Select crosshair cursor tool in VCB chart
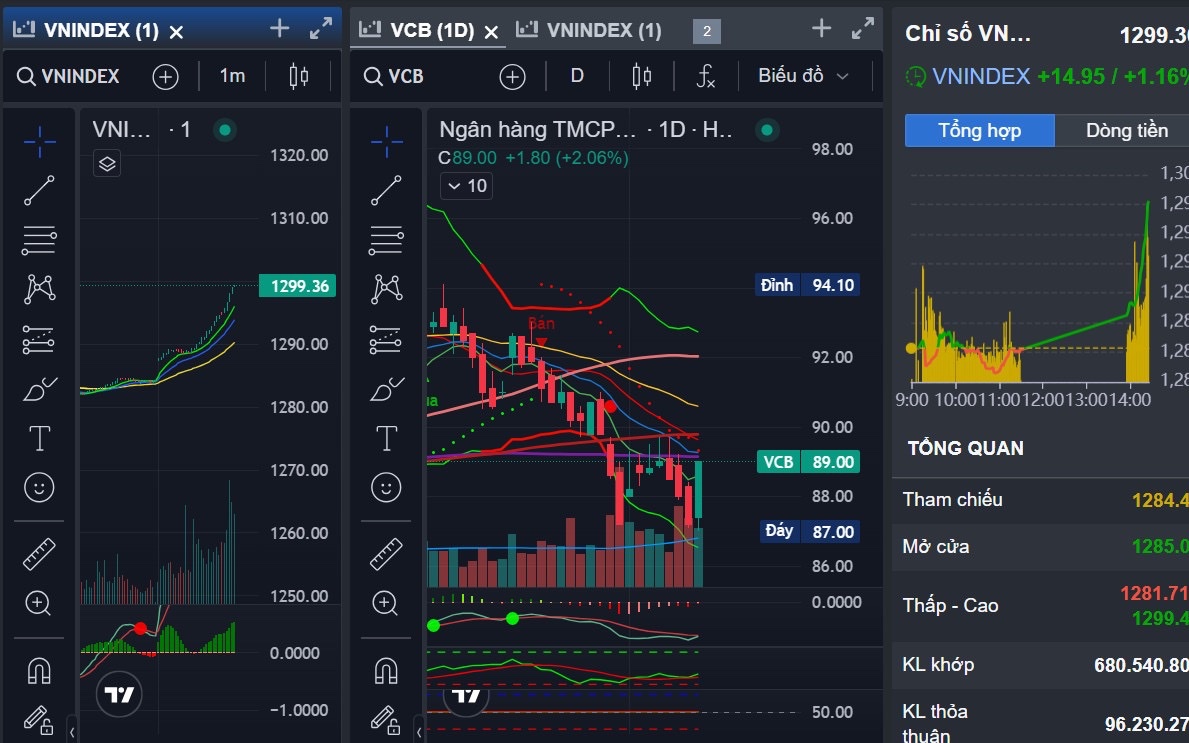Viewport: 1189px width, 743px height. click(x=387, y=142)
